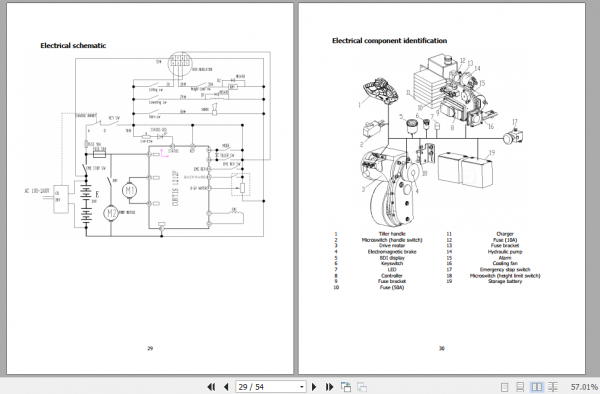Click the emergency stop switch drawing labeled 17
The width and height of the screenshot is (600, 394).
513,137
